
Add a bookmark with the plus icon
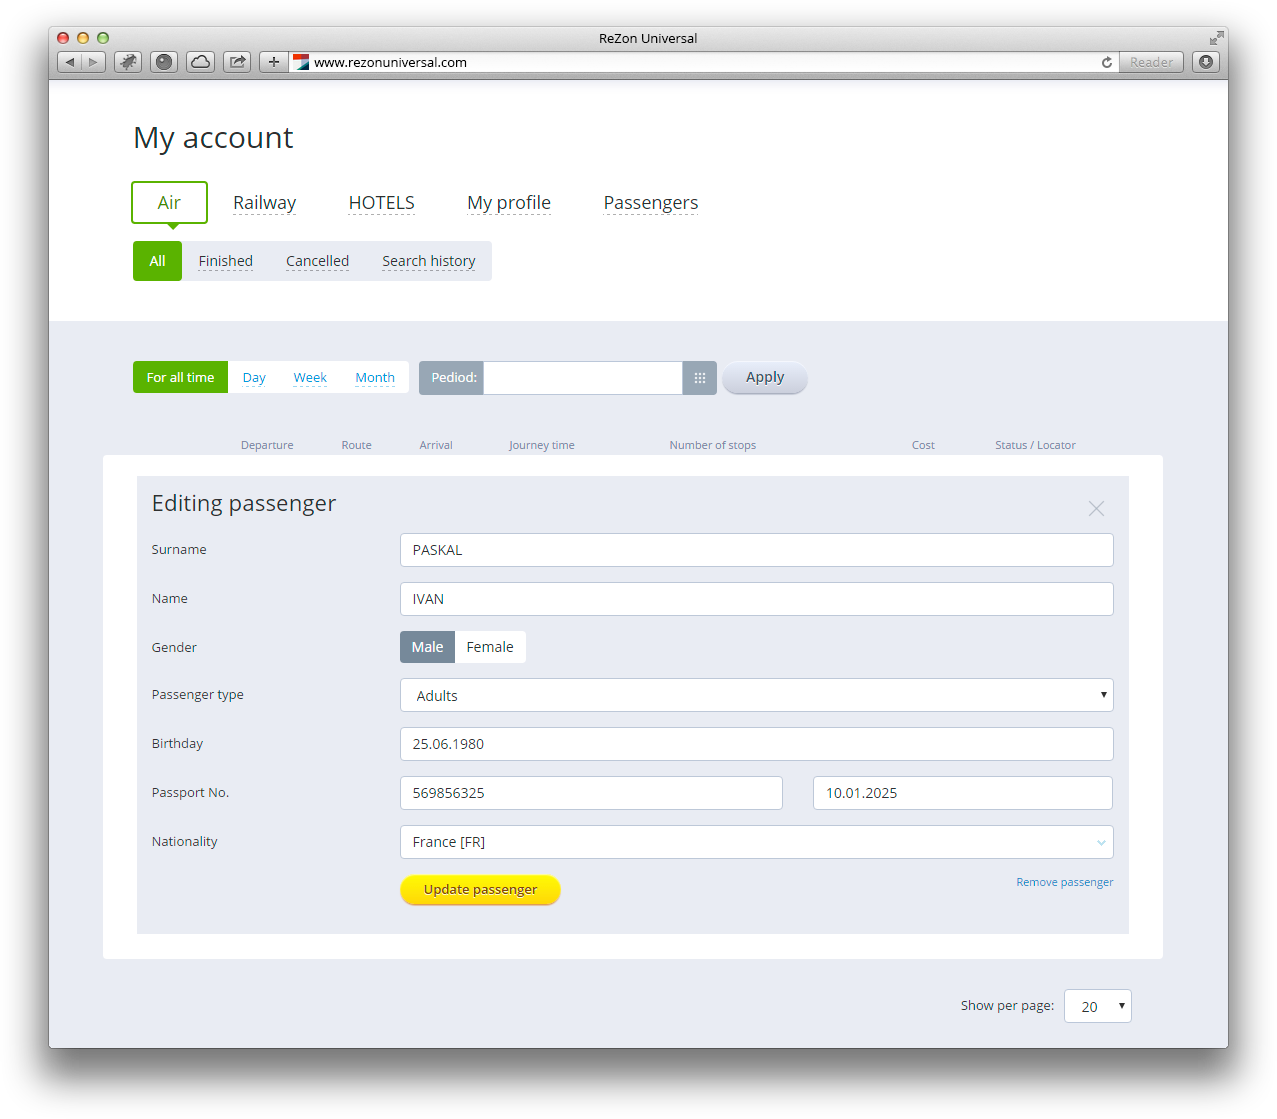[273, 62]
